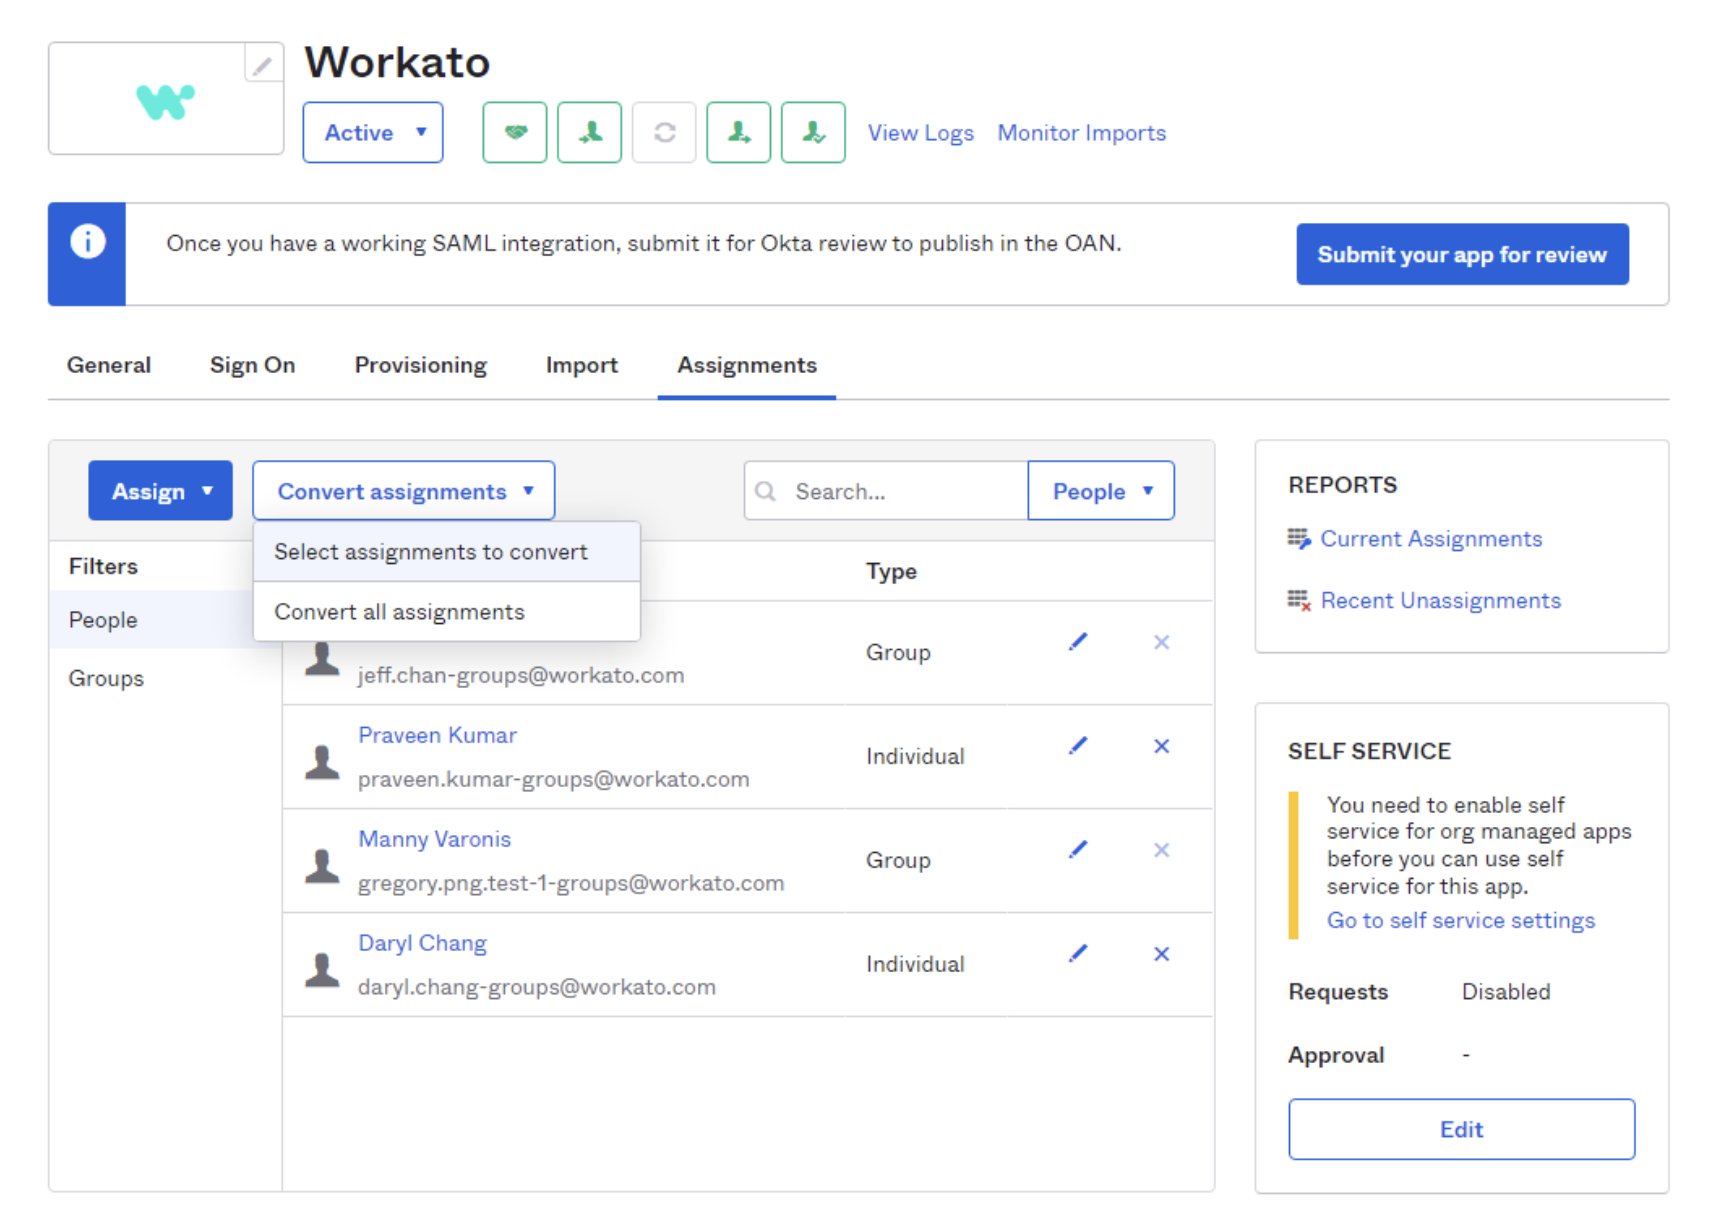This screenshot has height=1230, width=1734.
Task: Open the People search-type dropdown
Action: pos(1101,491)
